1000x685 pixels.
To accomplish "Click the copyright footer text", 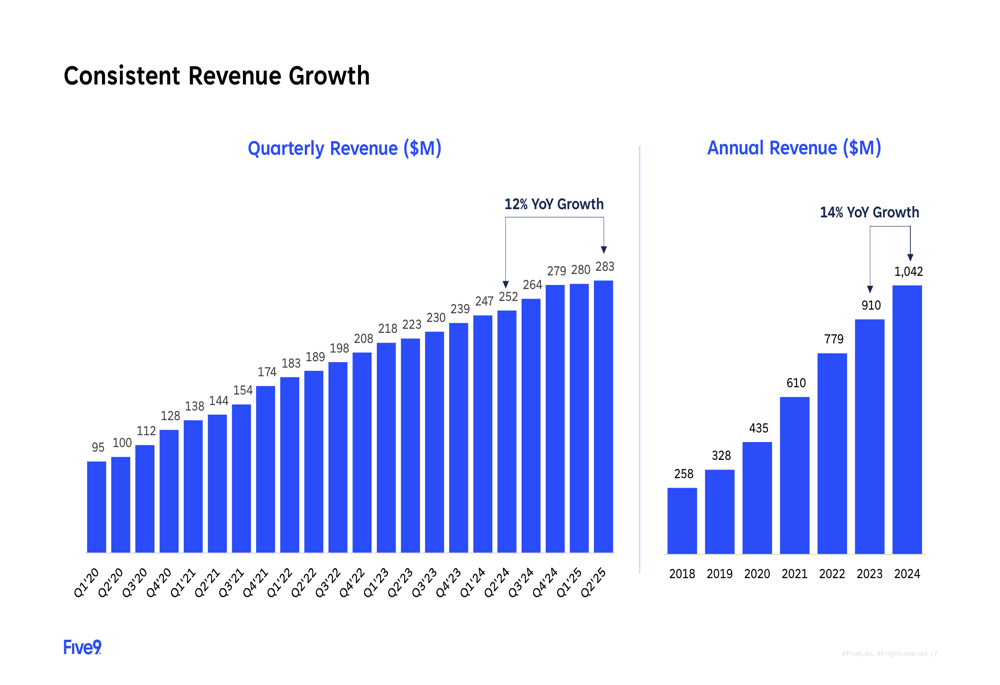I will pos(889,654).
